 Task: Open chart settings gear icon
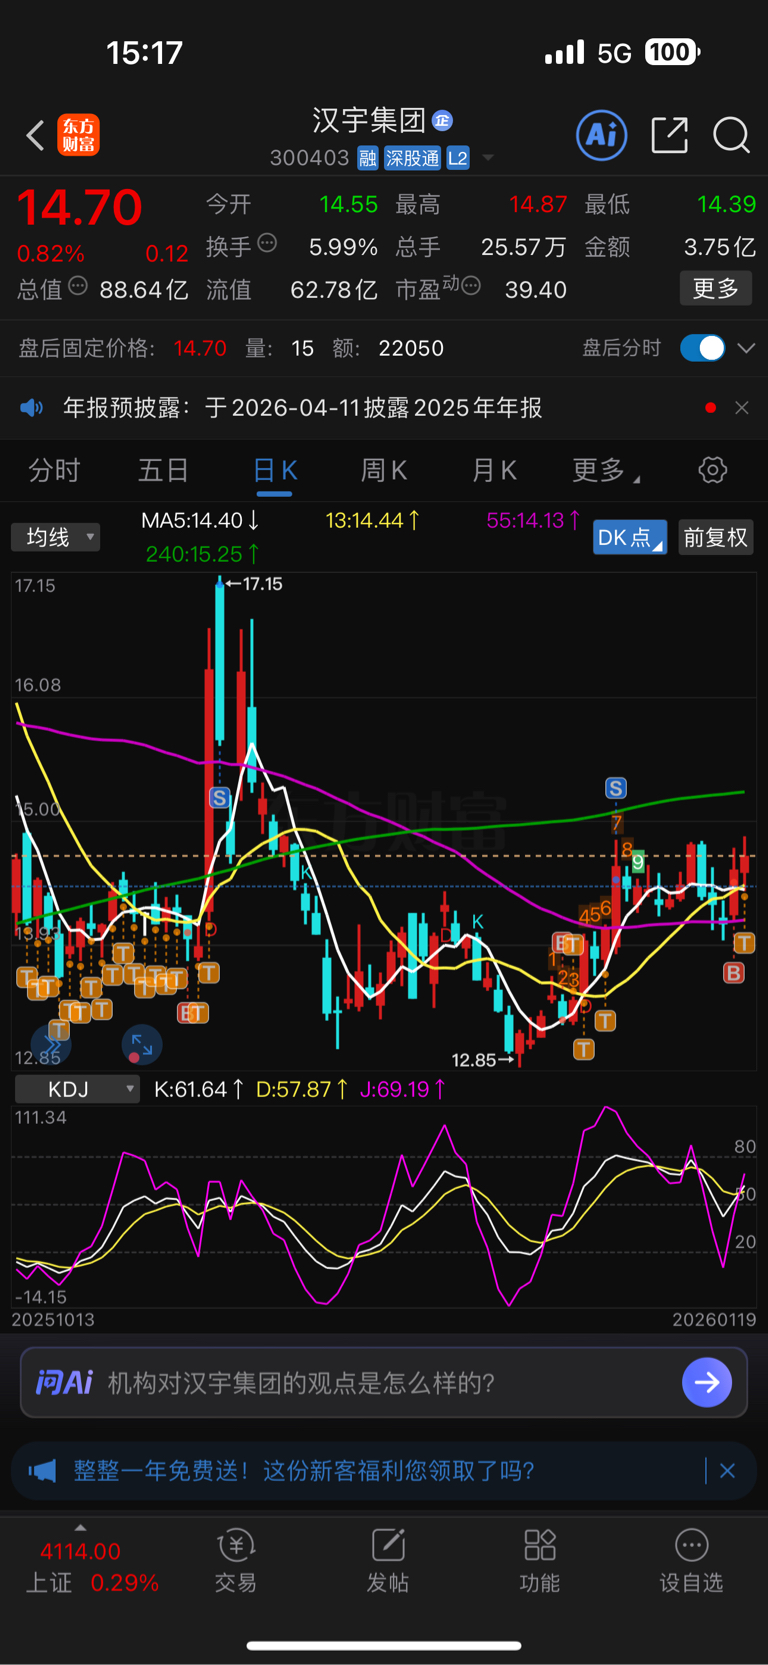click(x=713, y=470)
